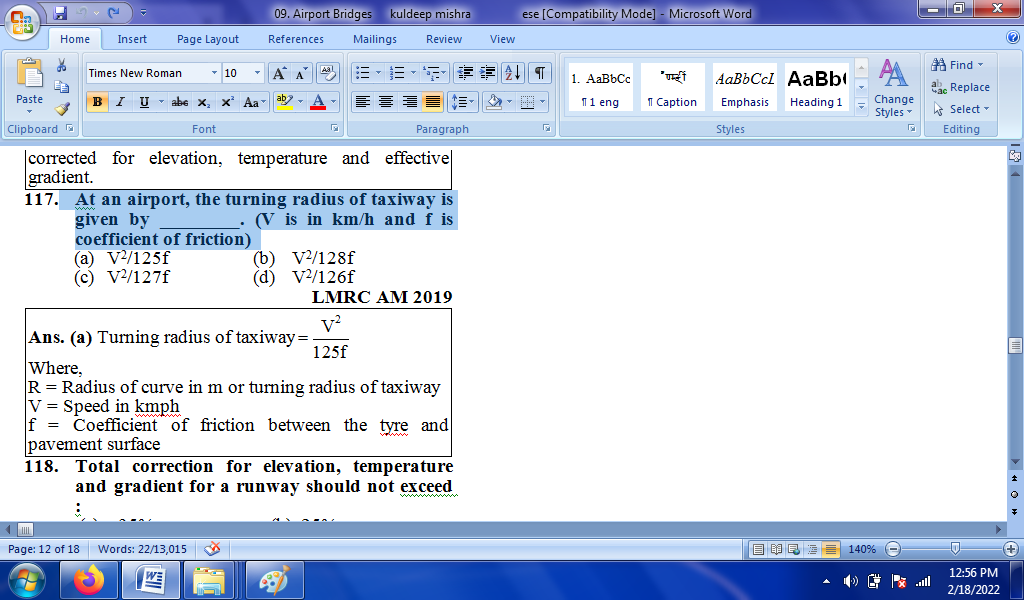This screenshot has height=600, width=1024.
Task: Toggle show paragraph marks
Action: tap(539, 72)
